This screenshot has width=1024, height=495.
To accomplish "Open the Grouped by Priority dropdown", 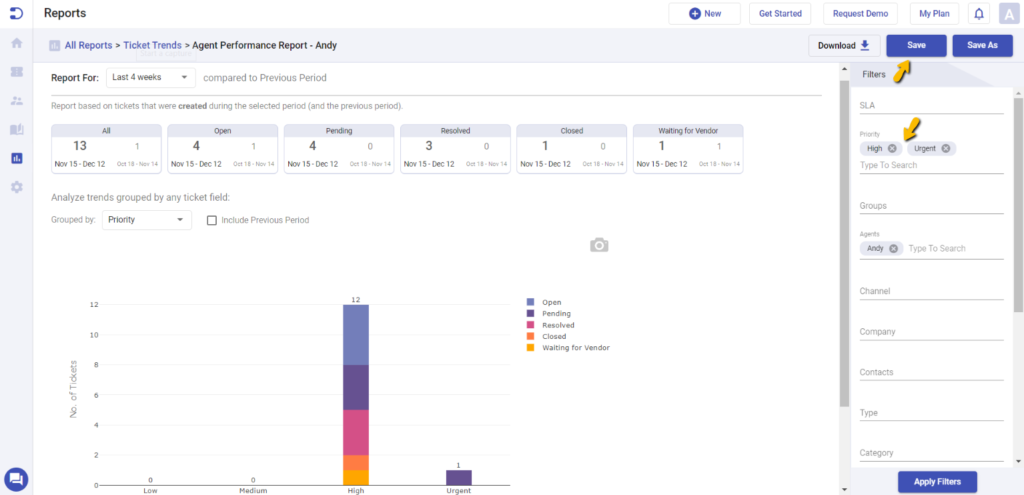I will coord(146,220).
